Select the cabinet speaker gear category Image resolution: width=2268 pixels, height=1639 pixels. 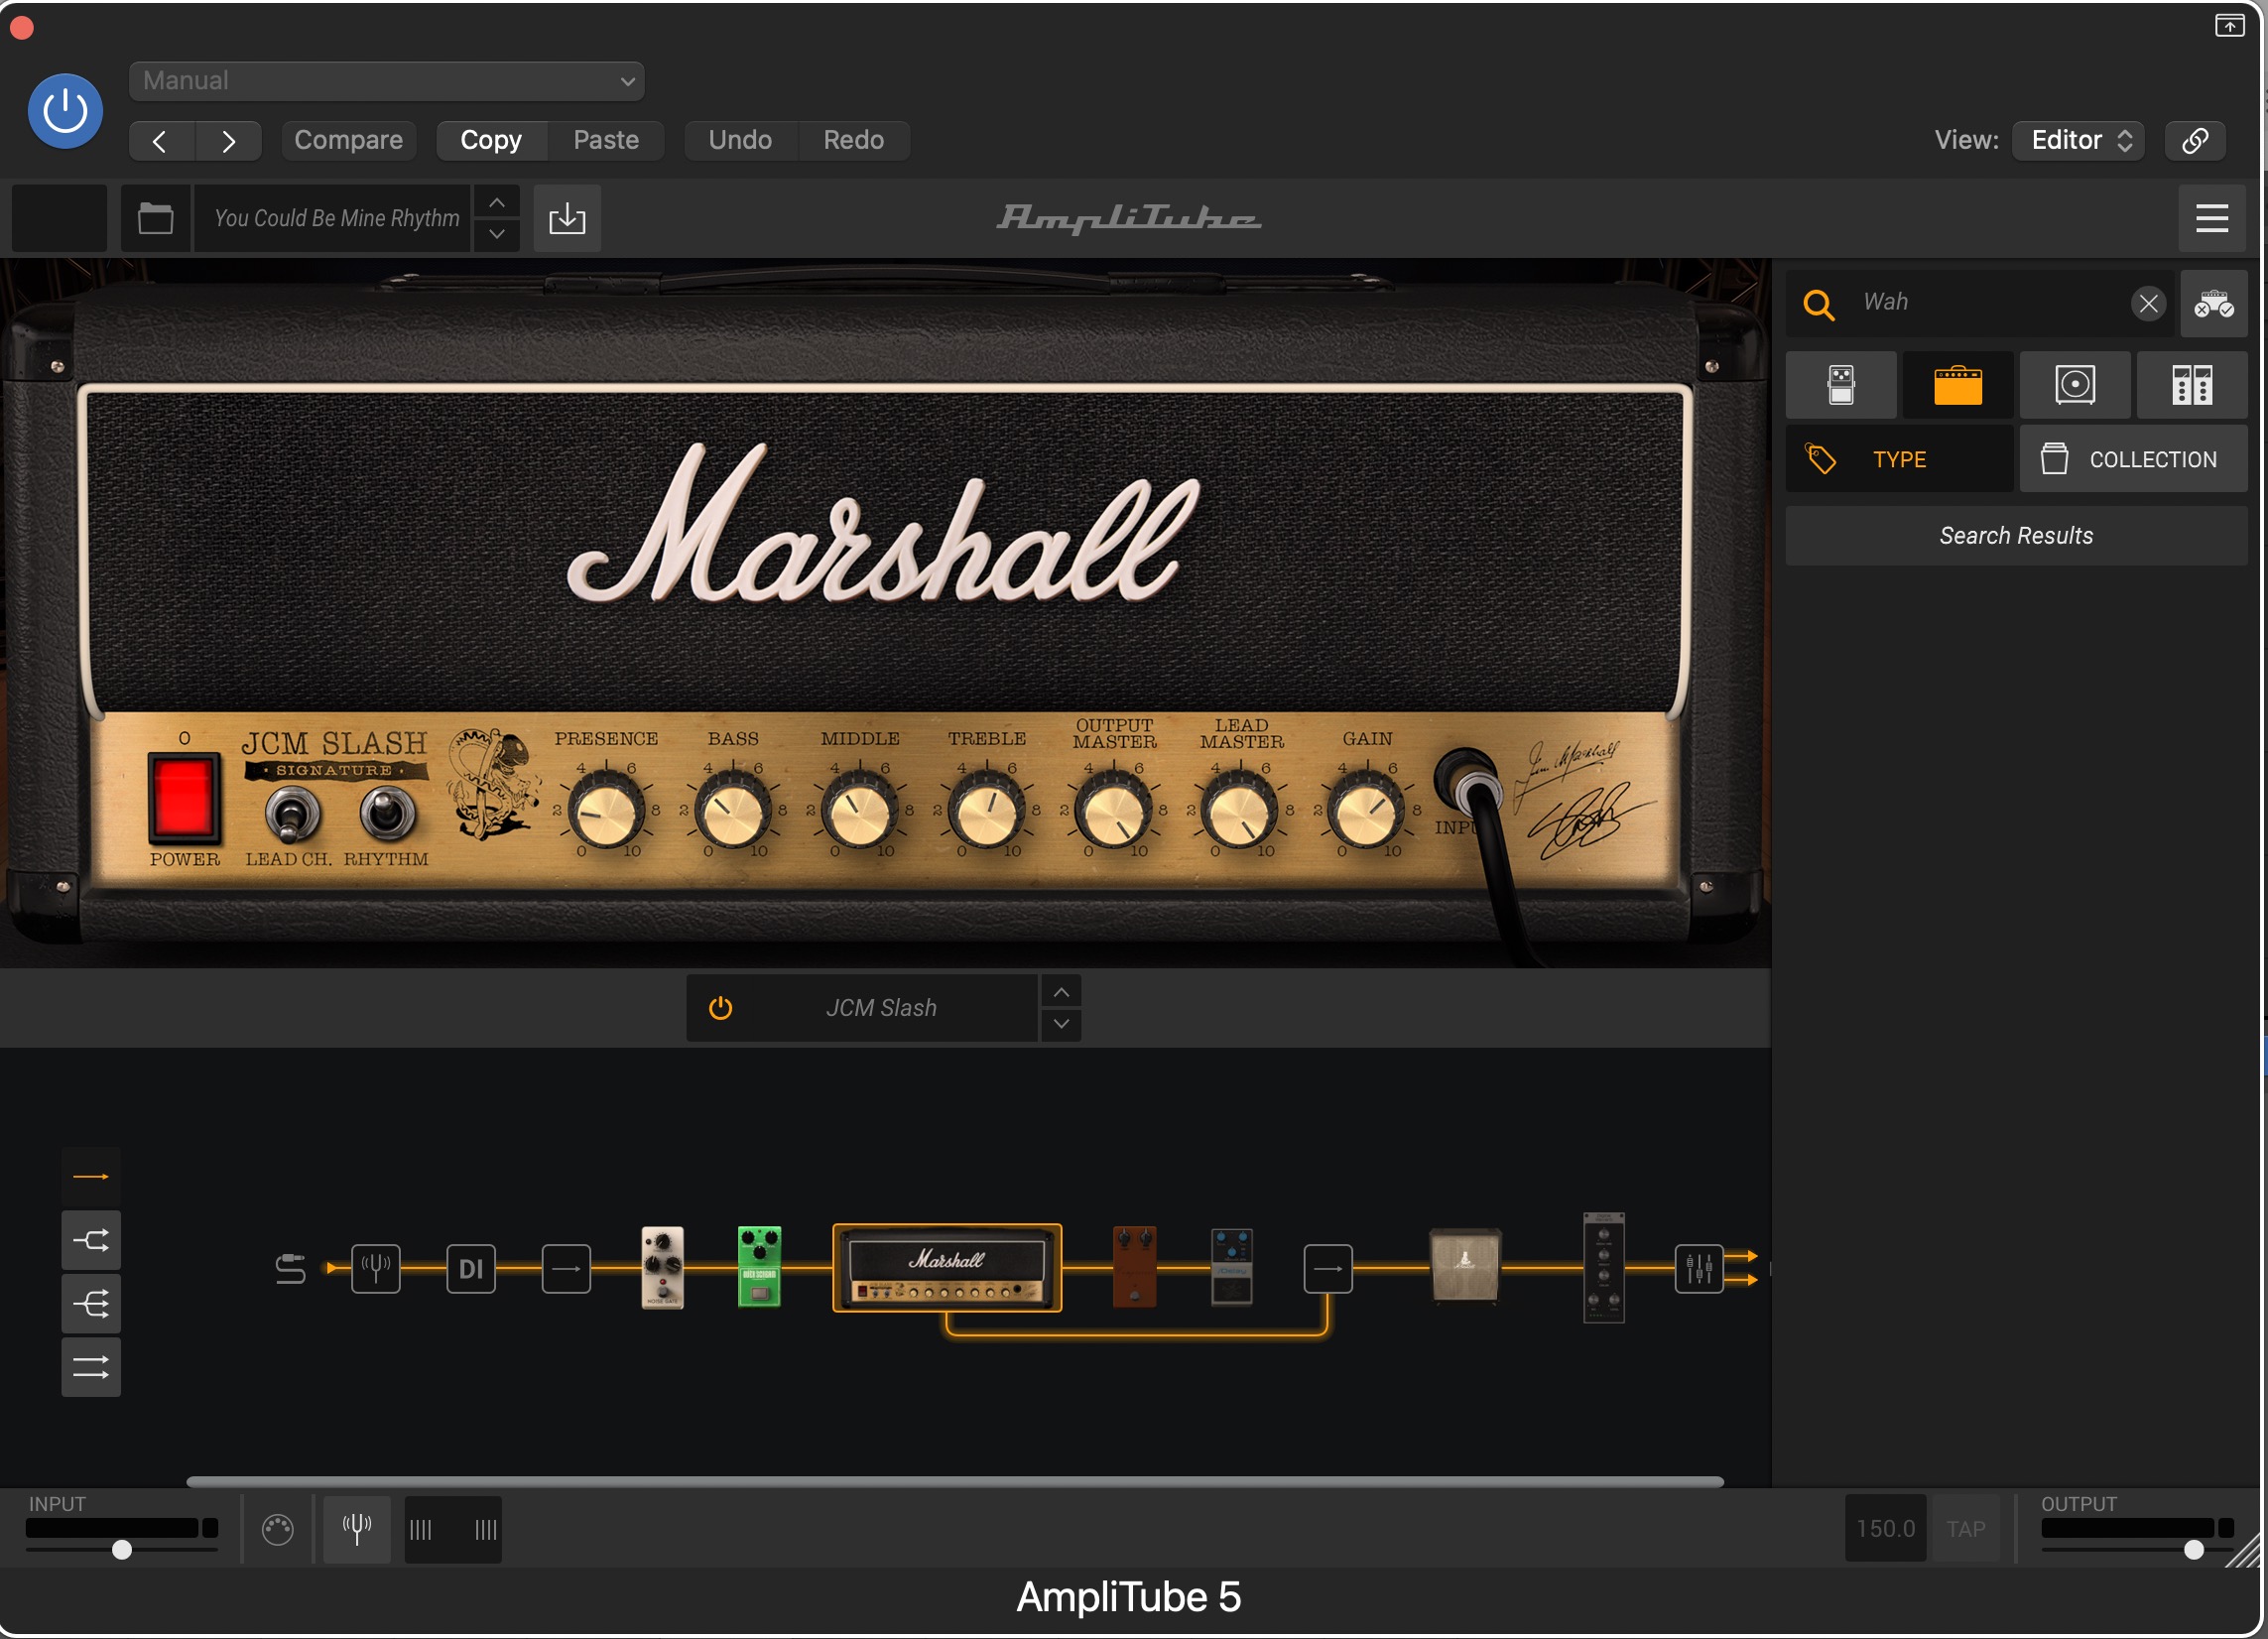pyautogui.click(x=2075, y=385)
